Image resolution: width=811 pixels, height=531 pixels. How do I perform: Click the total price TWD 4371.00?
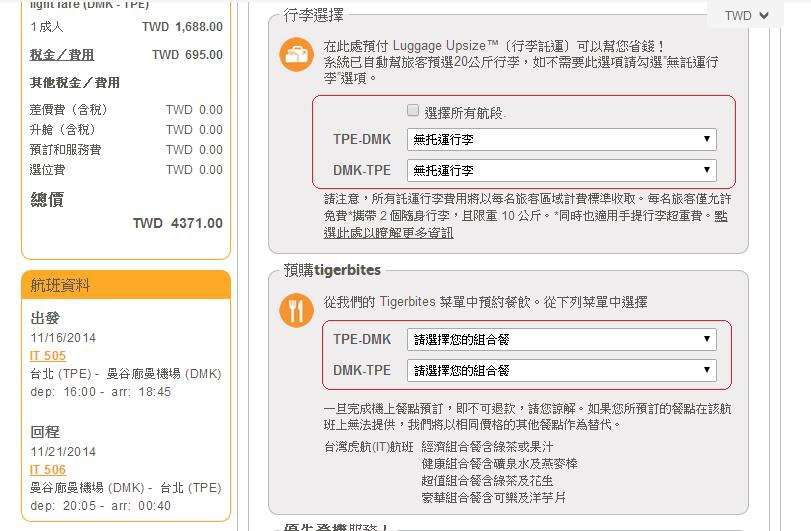click(x=178, y=223)
